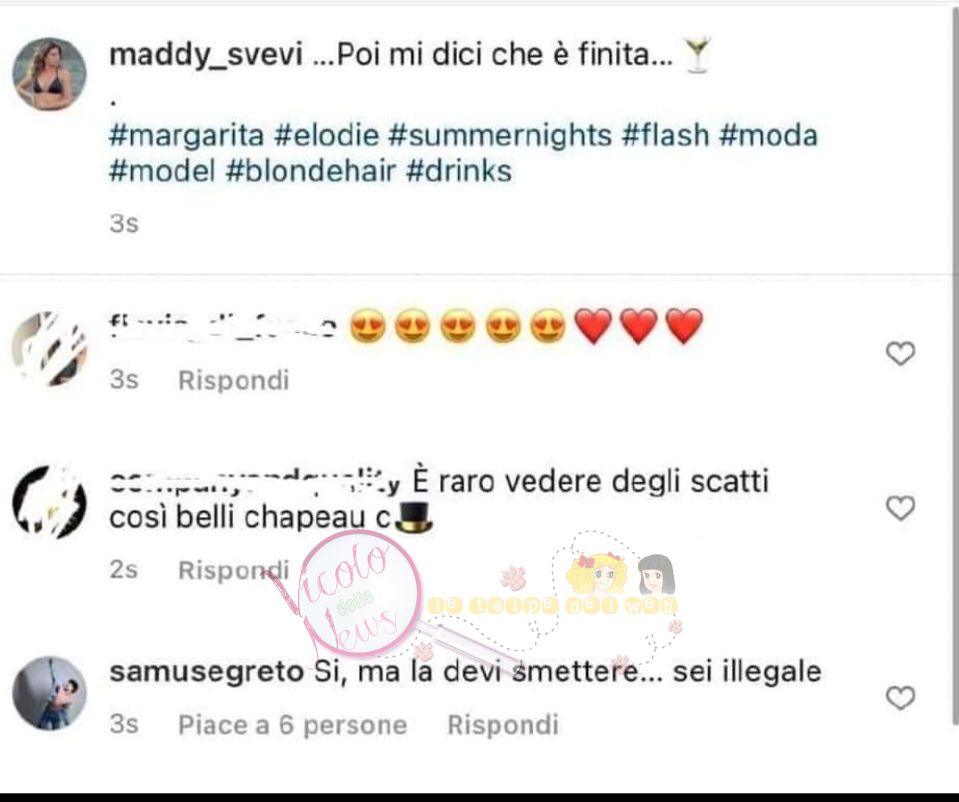Screen dimensions: 959x802
Task: Open the #elodie hashtag
Action: [x=327, y=135]
